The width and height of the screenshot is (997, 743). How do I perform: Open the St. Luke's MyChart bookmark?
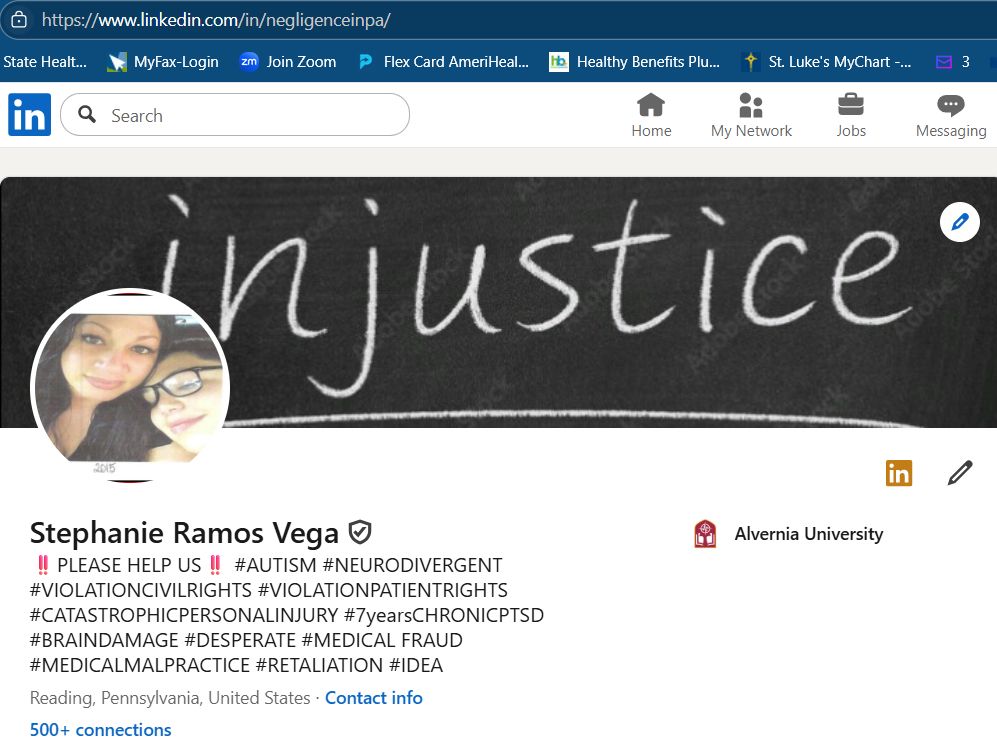827,62
